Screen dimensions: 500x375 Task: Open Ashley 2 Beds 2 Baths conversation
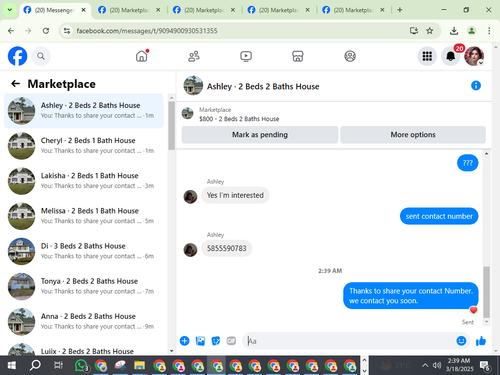84,111
